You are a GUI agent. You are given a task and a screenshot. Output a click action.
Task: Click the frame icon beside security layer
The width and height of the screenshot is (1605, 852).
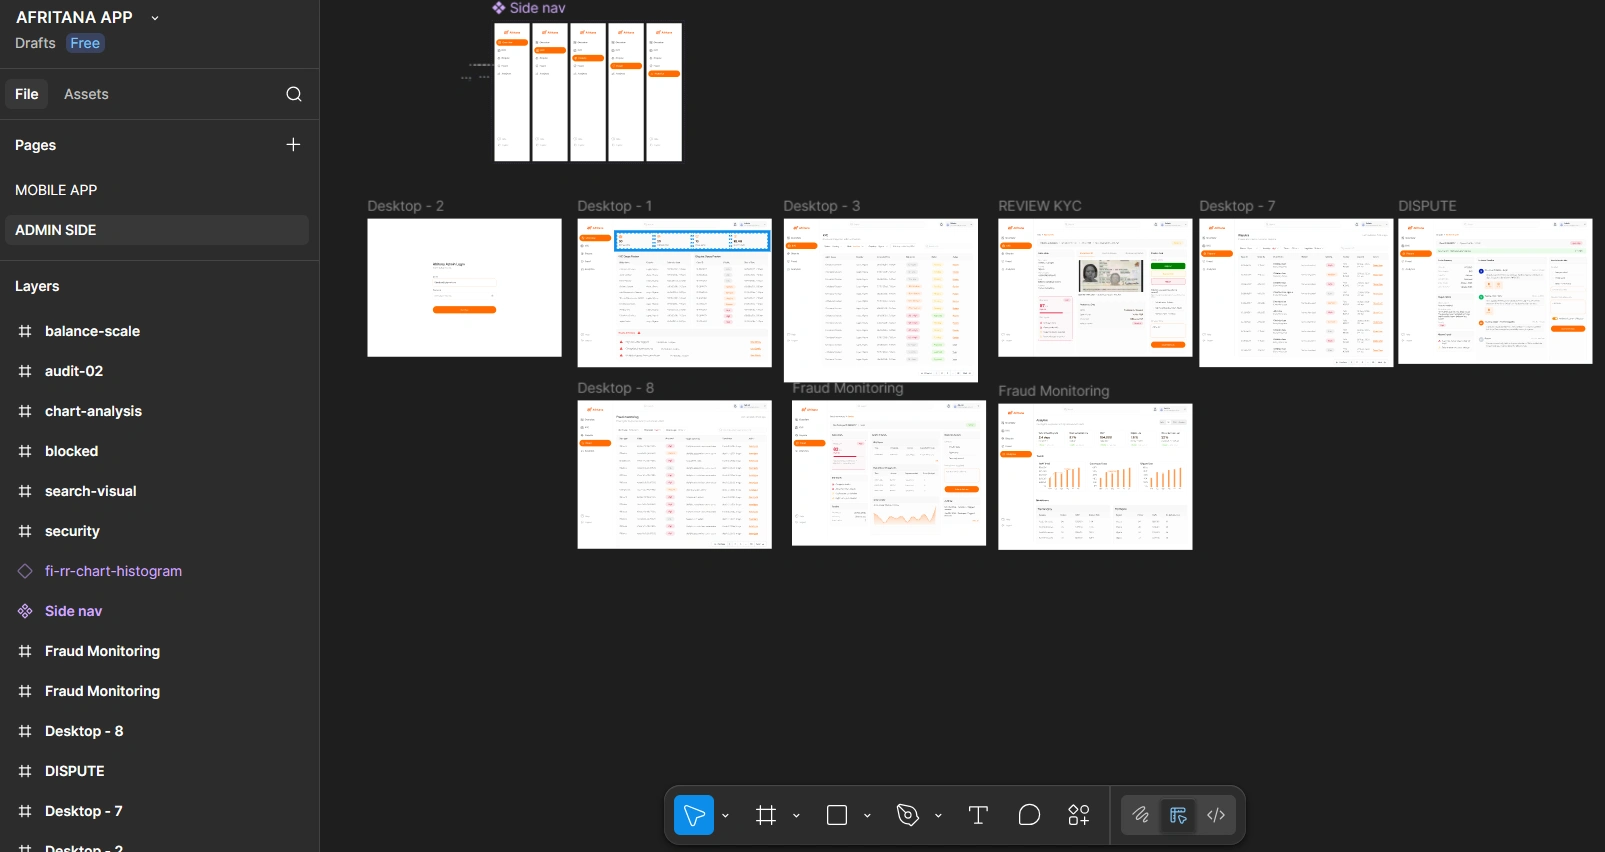tap(25, 531)
